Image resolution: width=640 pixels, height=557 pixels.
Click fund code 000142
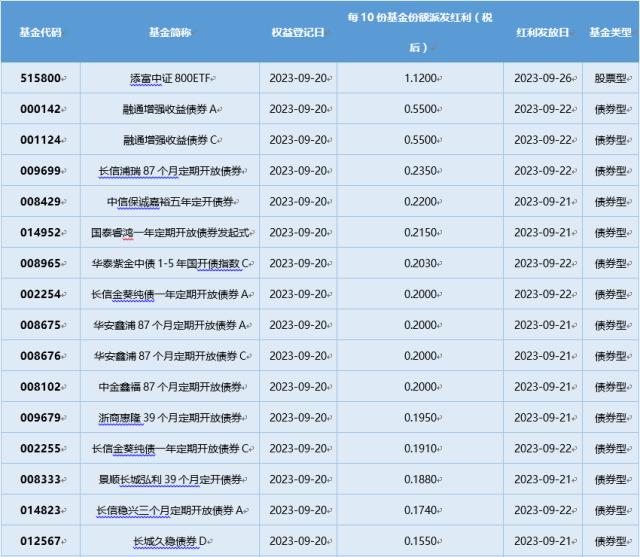pos(40,109)
